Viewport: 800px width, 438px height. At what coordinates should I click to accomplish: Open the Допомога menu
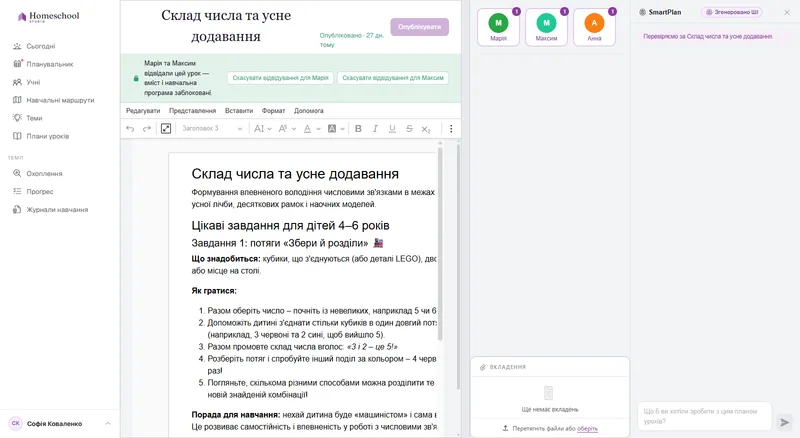(309, 111)
